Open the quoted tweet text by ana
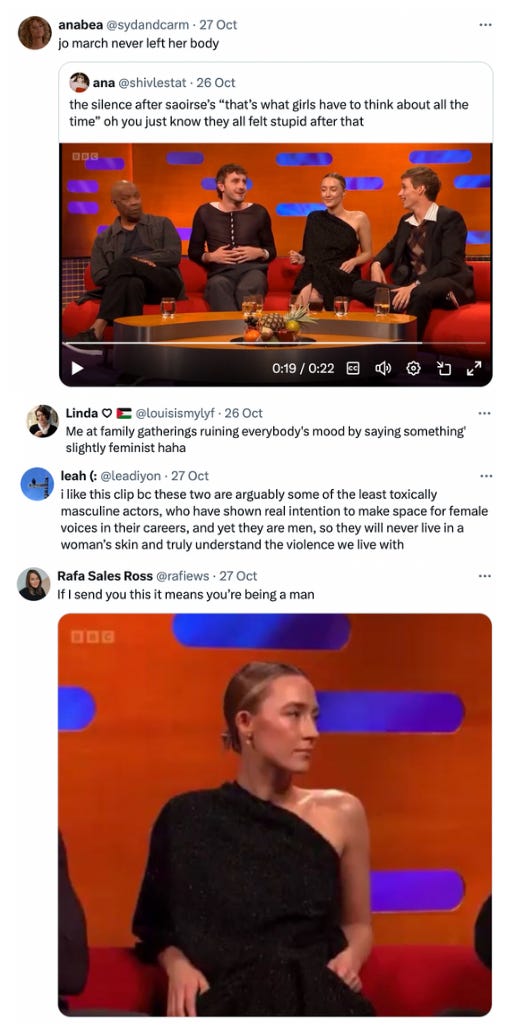526x1030 pixels. 269,112
